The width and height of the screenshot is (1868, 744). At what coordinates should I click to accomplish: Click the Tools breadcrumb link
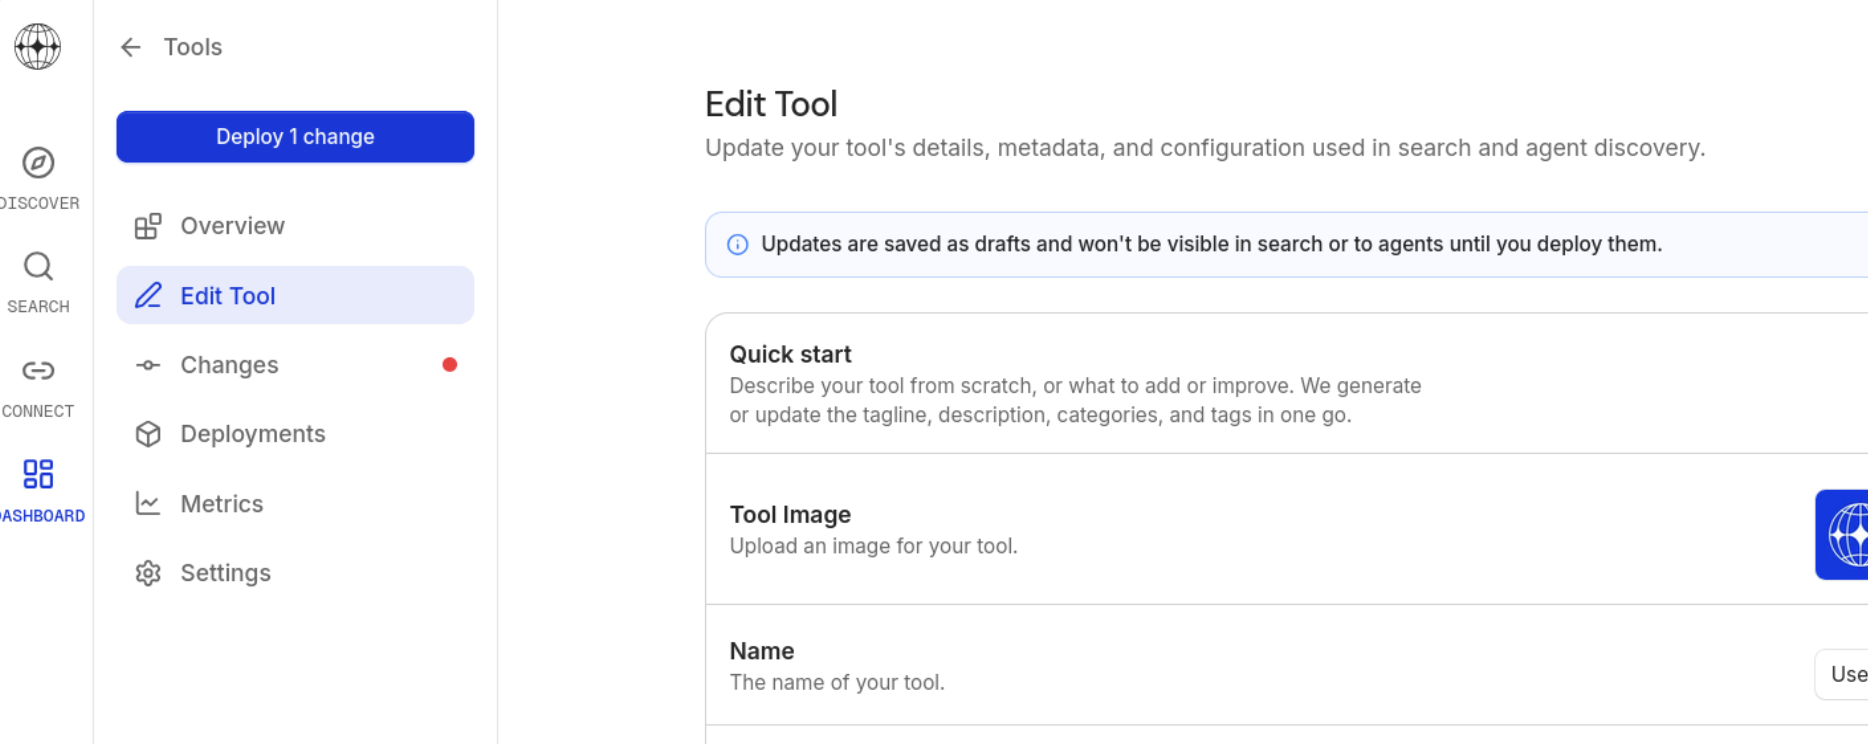193,47
